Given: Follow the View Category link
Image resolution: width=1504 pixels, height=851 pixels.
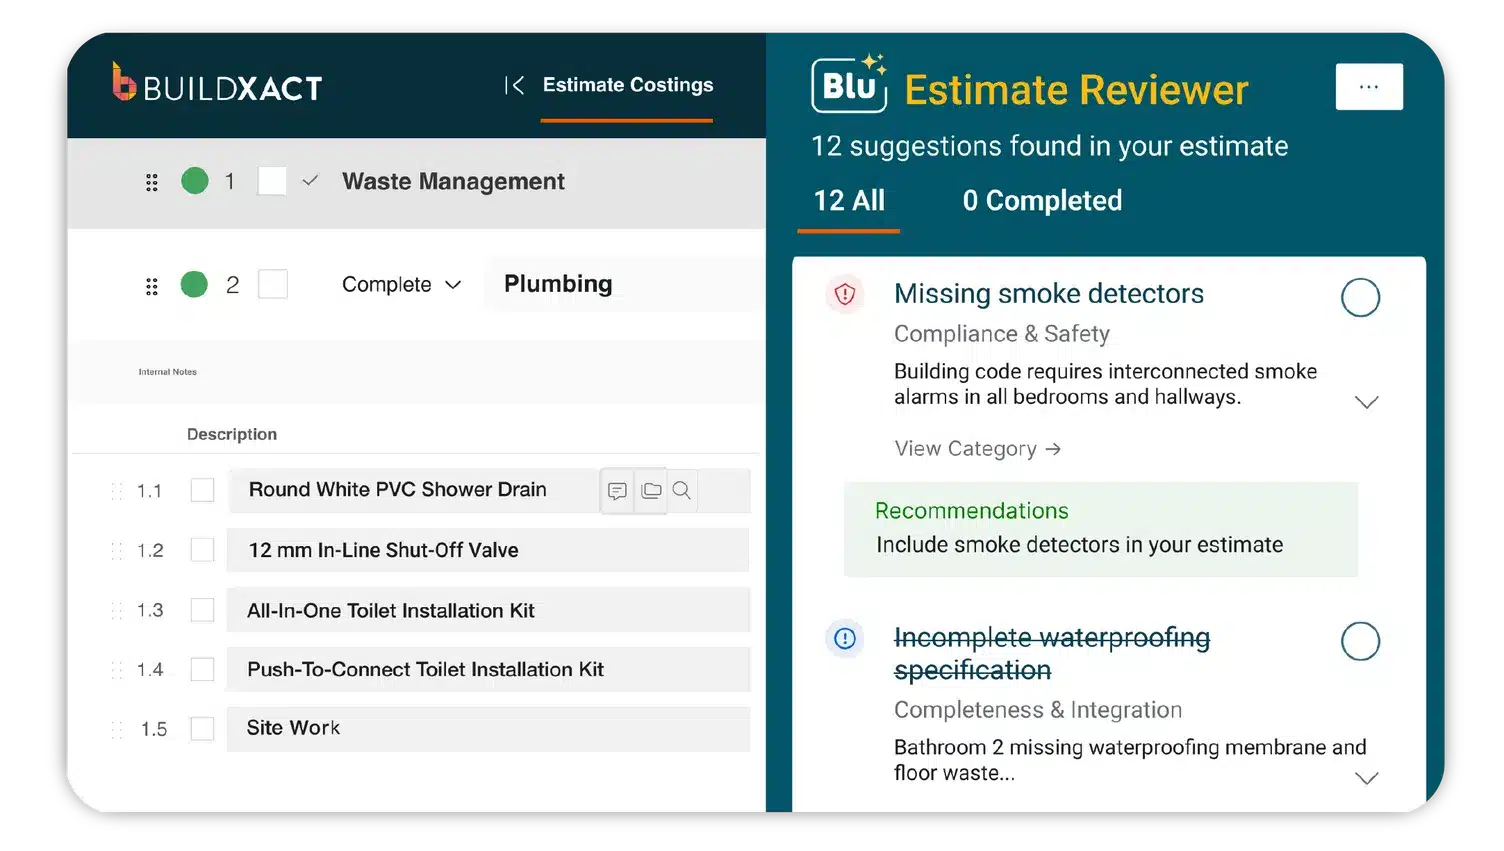Looking at the screenshot, I should [977, 449].
